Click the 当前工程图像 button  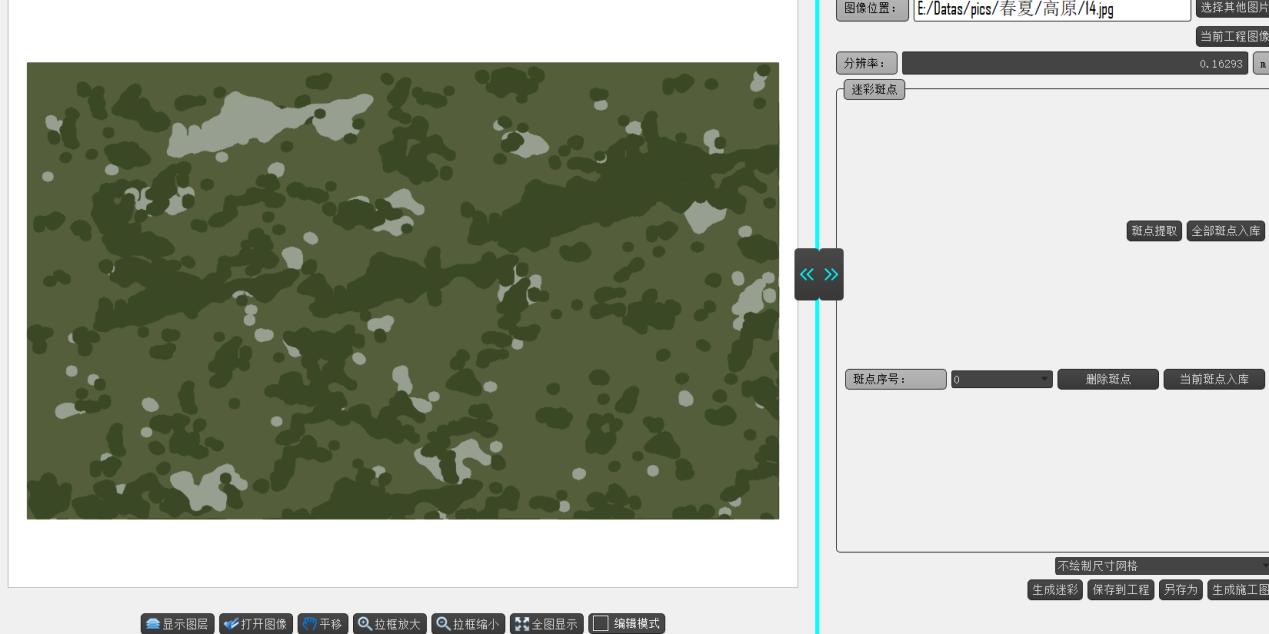point(1232,37)
